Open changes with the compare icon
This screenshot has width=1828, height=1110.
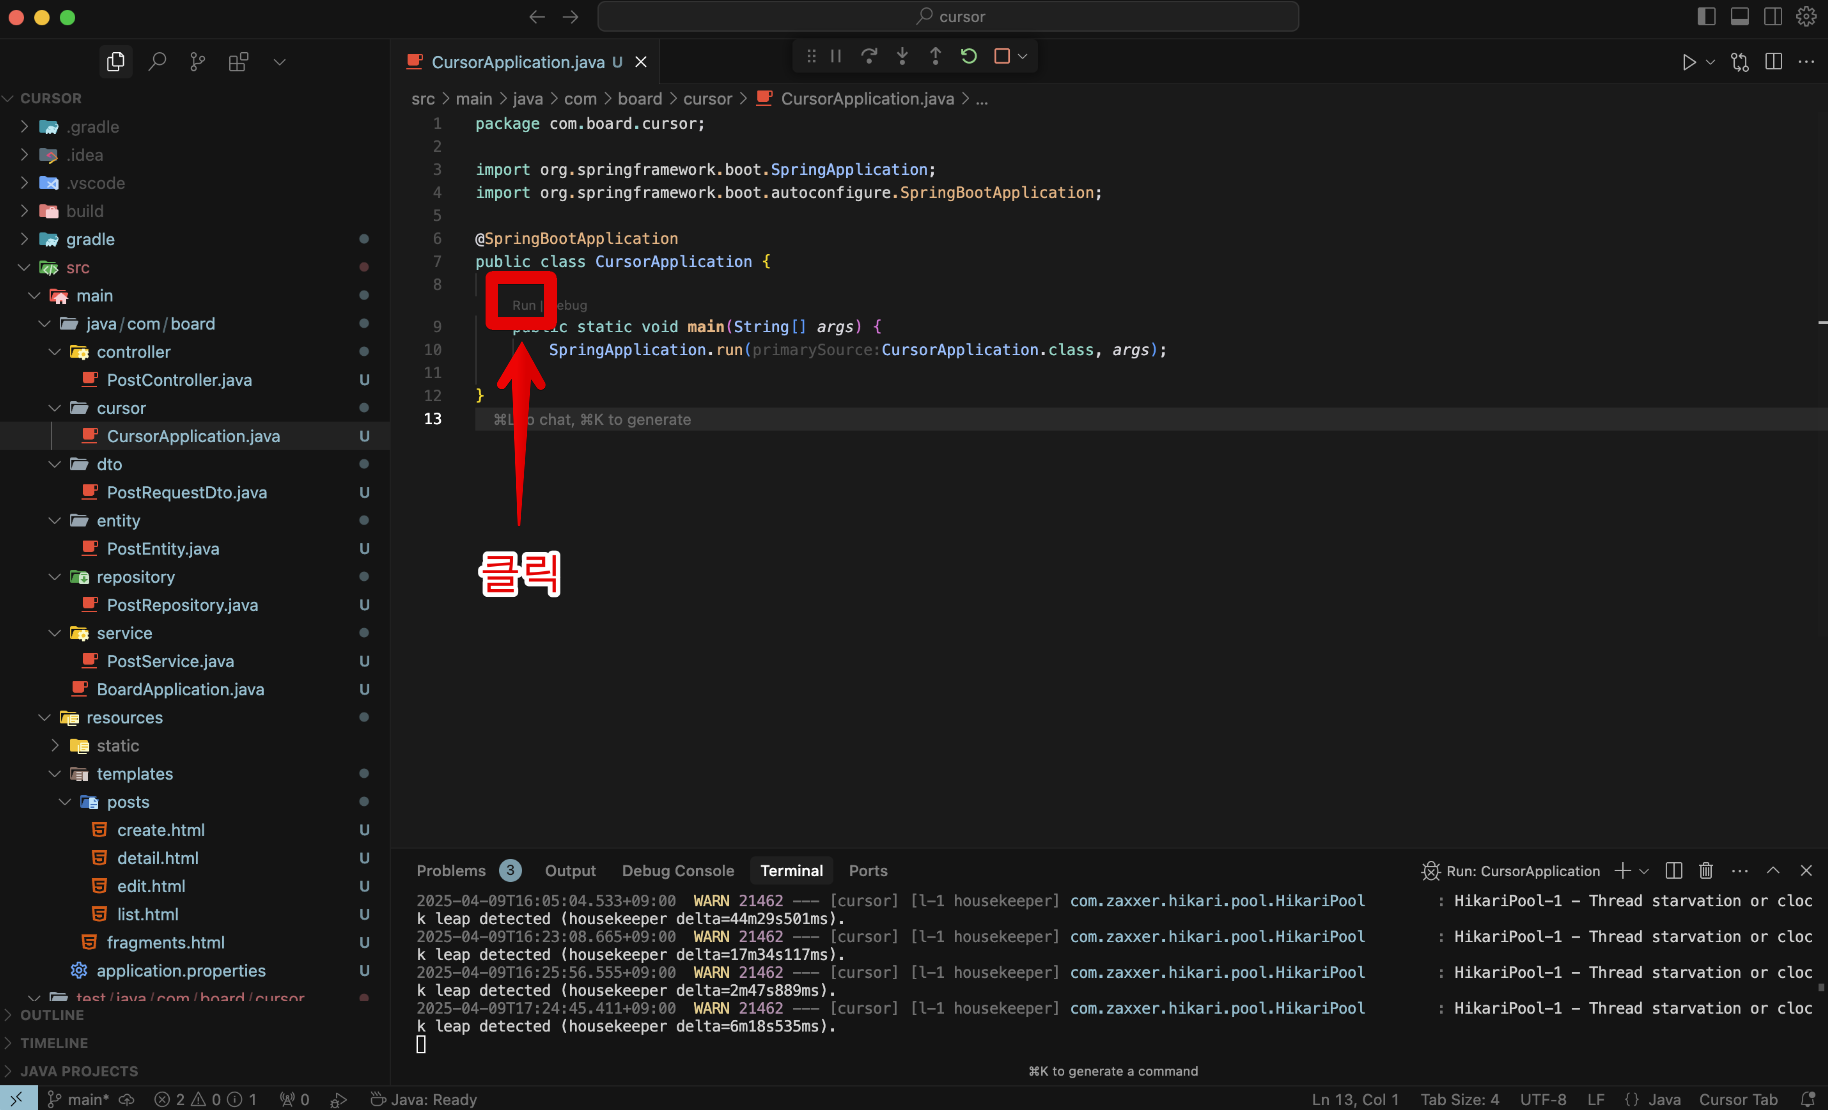click(x=1740, y=62)
